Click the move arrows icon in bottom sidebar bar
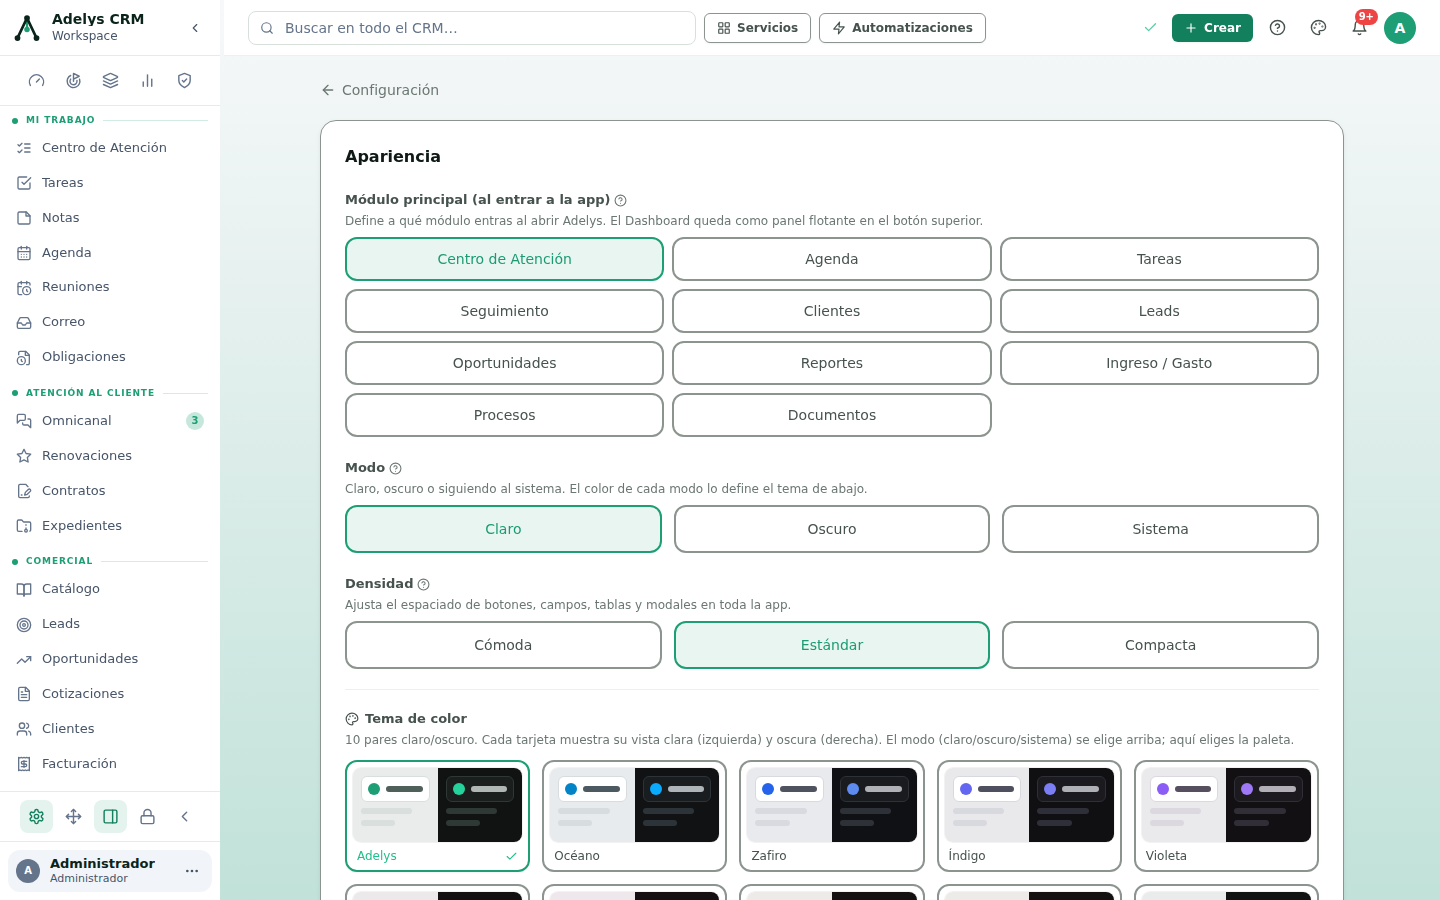Viewport: 1440px width, 900px height. (74, 817)
